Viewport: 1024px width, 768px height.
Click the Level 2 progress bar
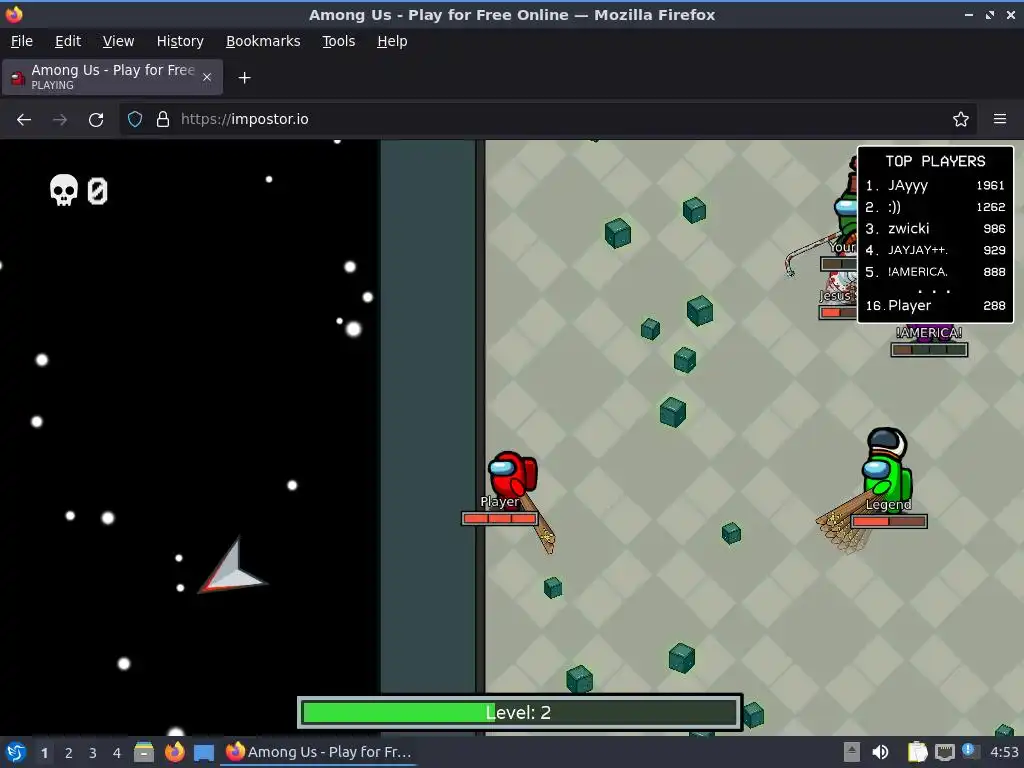tap(520, 712)
